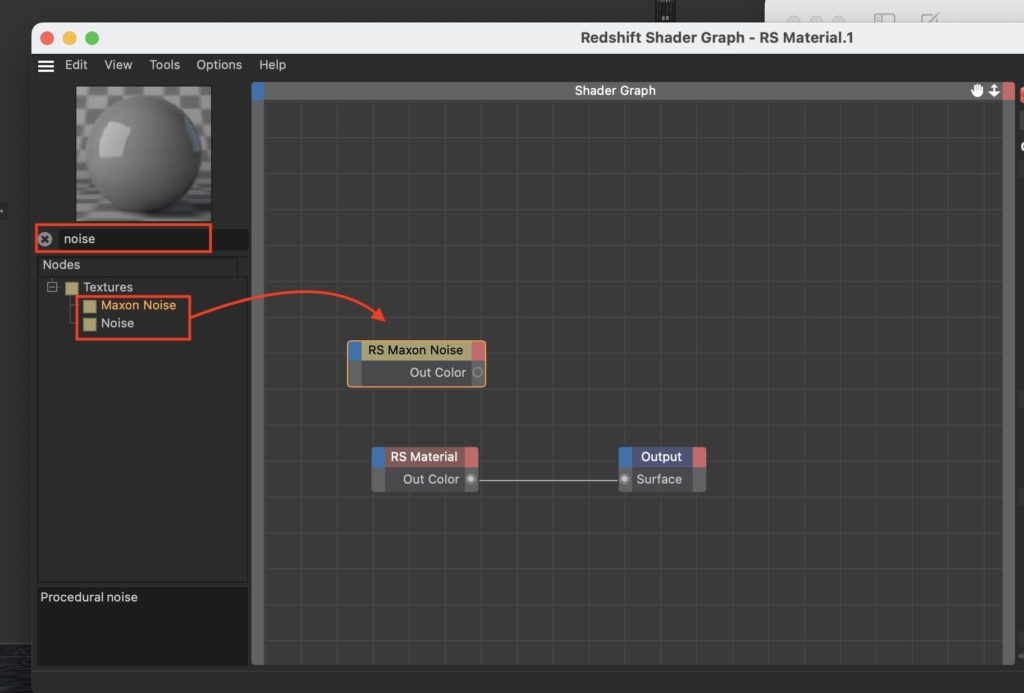Open the Options menu
The height and width of the screenshot is (693, 1024).
(x=219, y=65)
